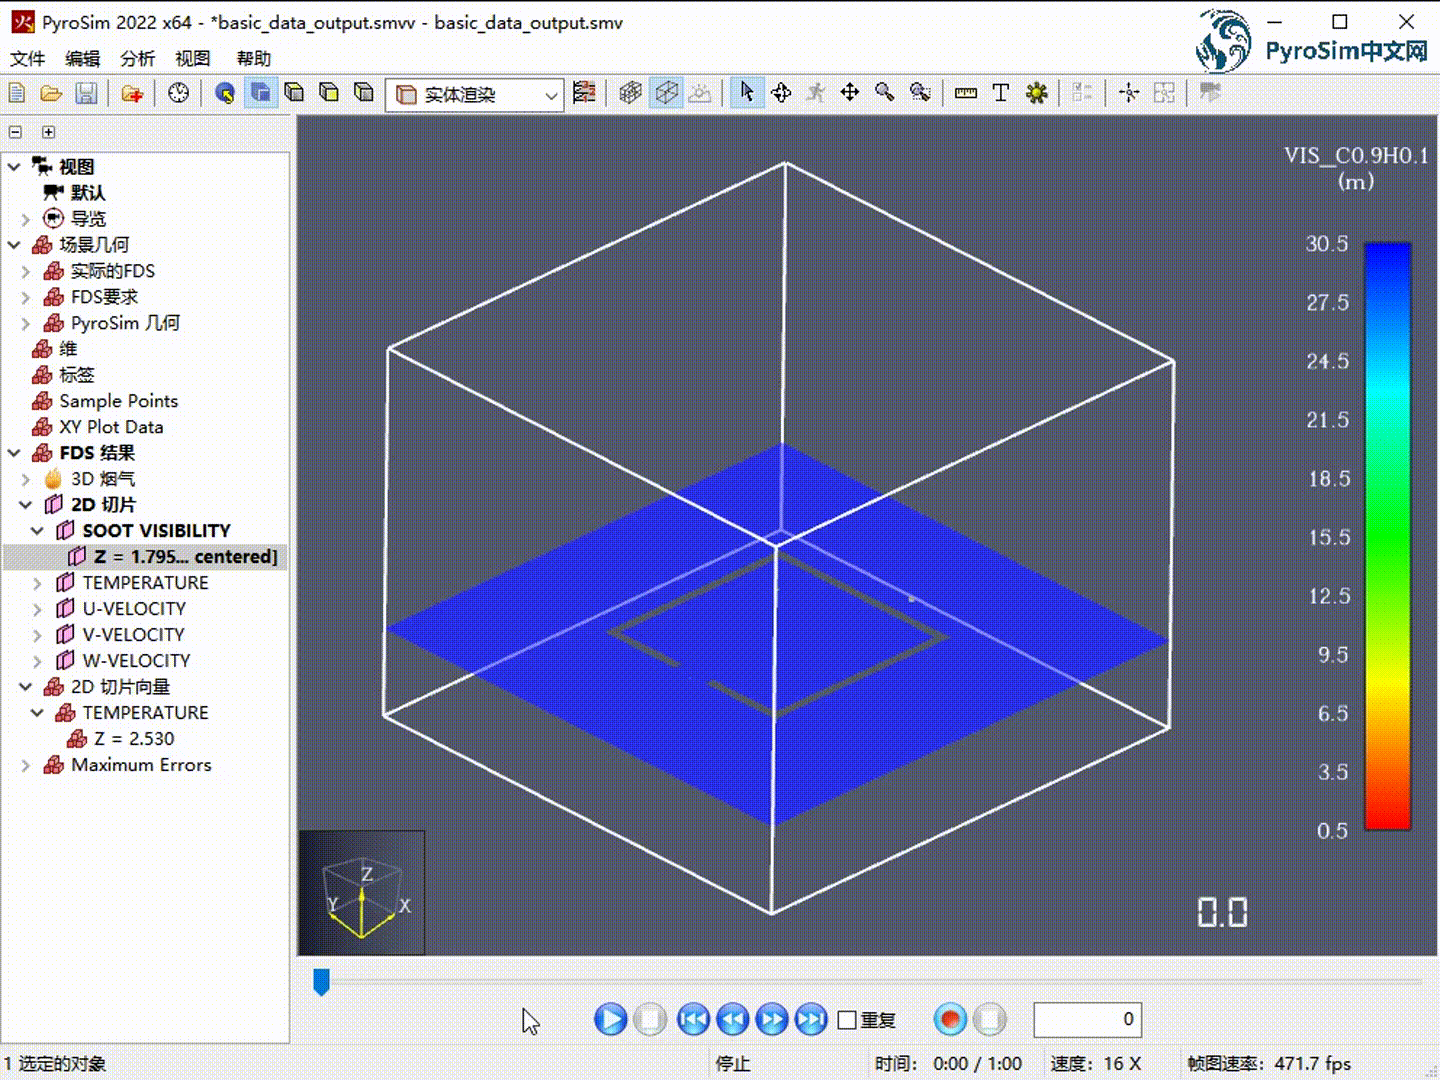This screenshot has width=1440, height=1080.
Task: Open the 实体渲染 render mode dropdown
Action: (475, 95)
